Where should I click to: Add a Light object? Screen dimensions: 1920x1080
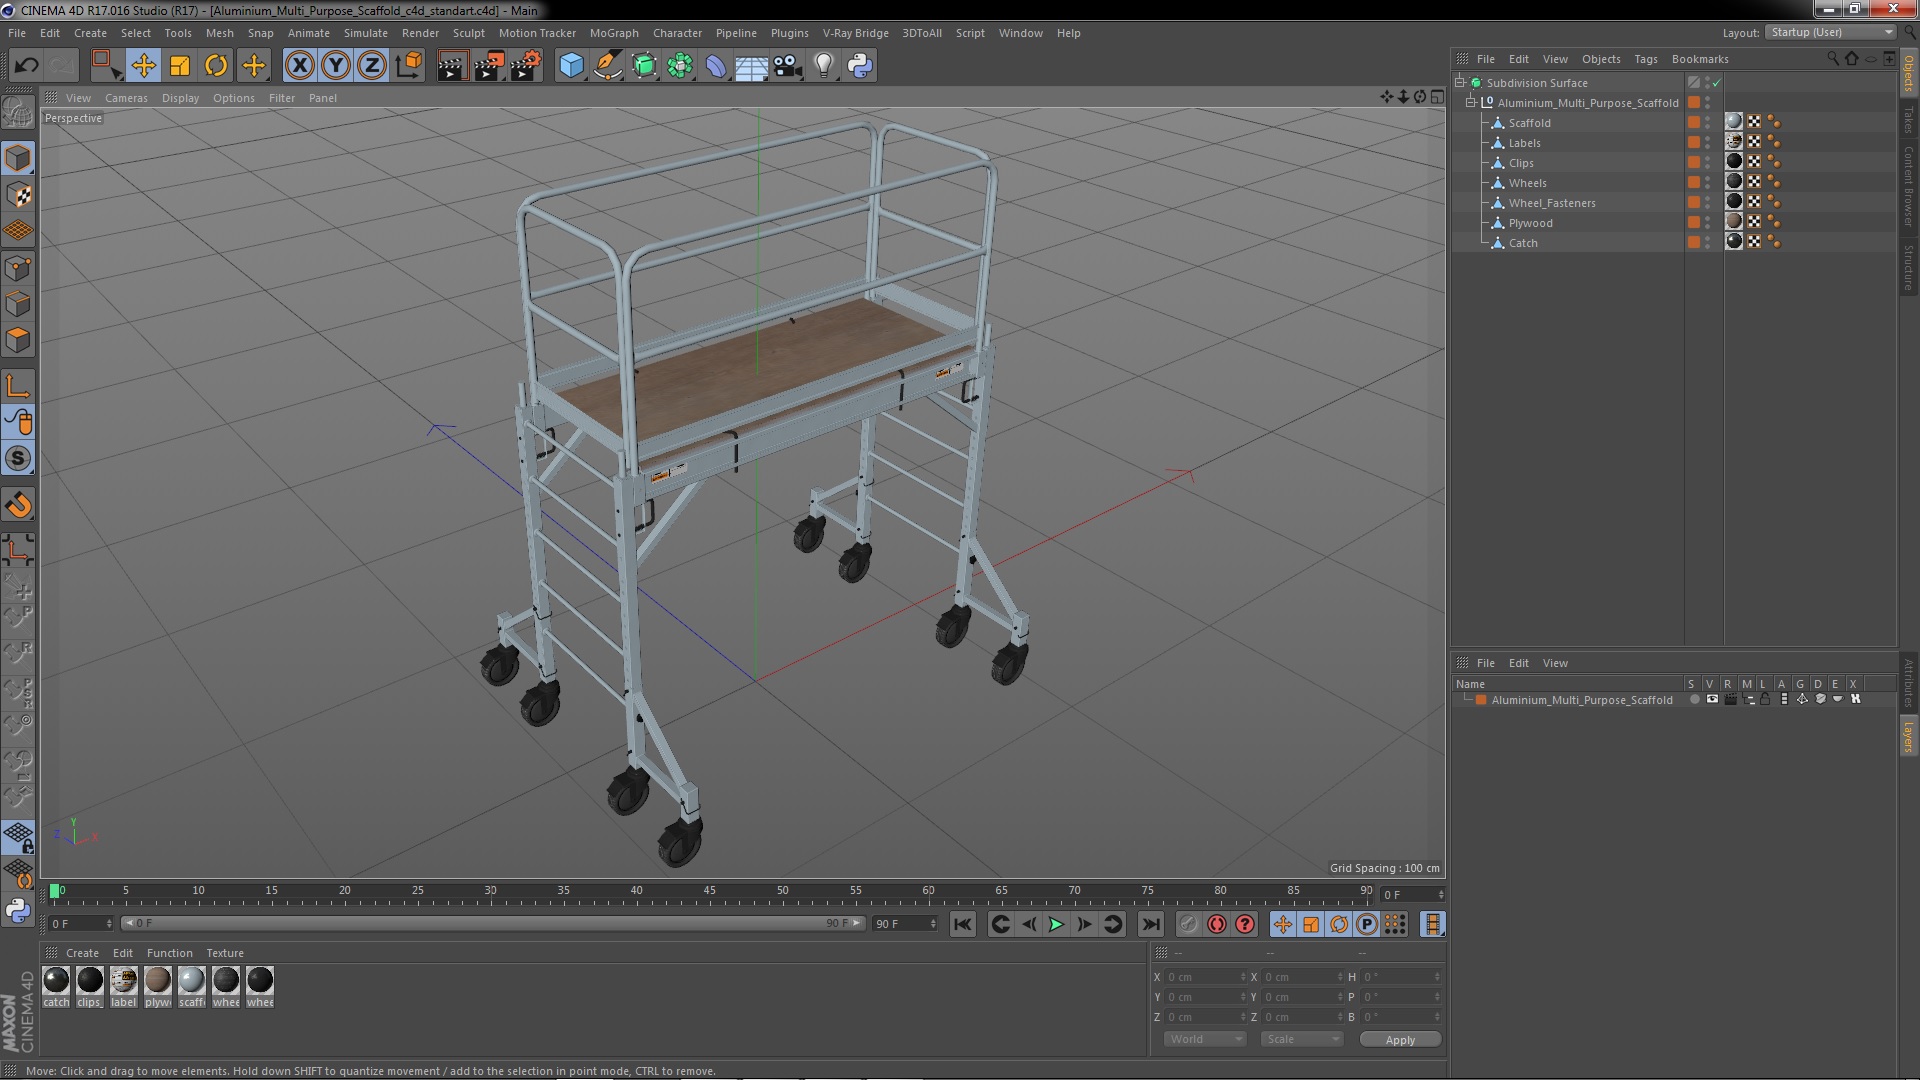[x=824, y=66]
